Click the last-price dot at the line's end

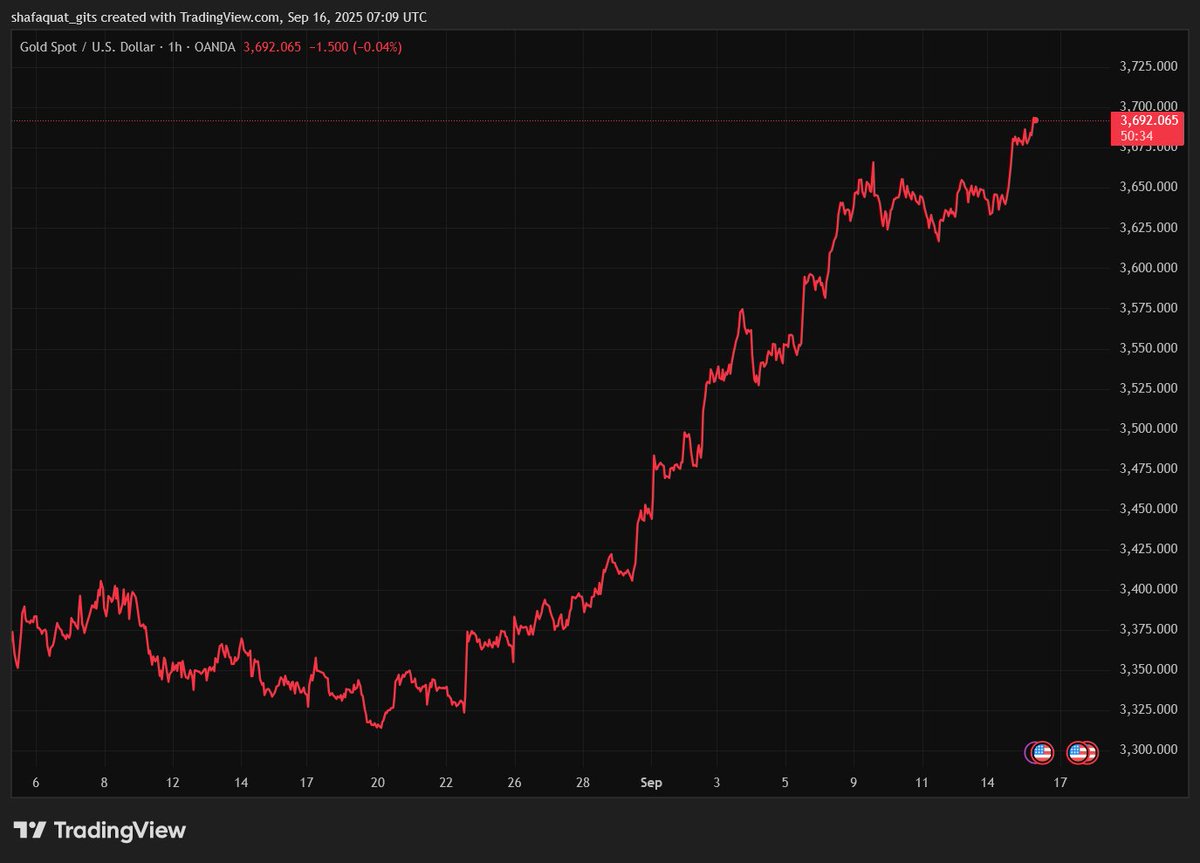[x=1035, y=120]
